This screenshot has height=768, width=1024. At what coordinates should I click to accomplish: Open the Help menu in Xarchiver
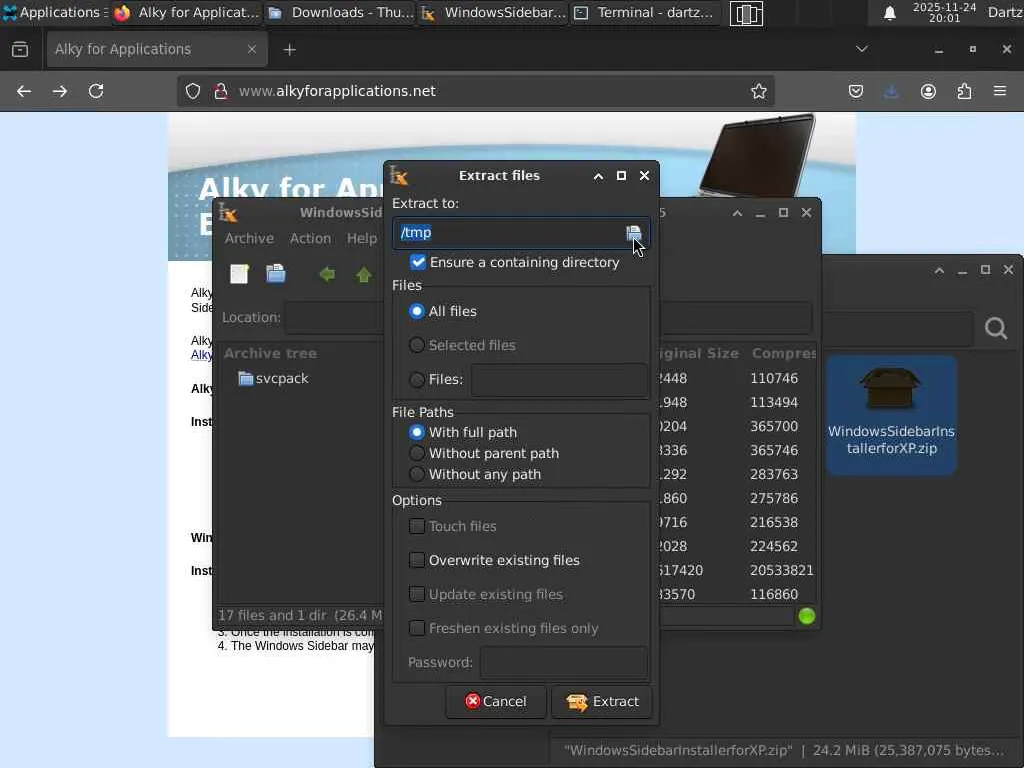click(362, 239)
